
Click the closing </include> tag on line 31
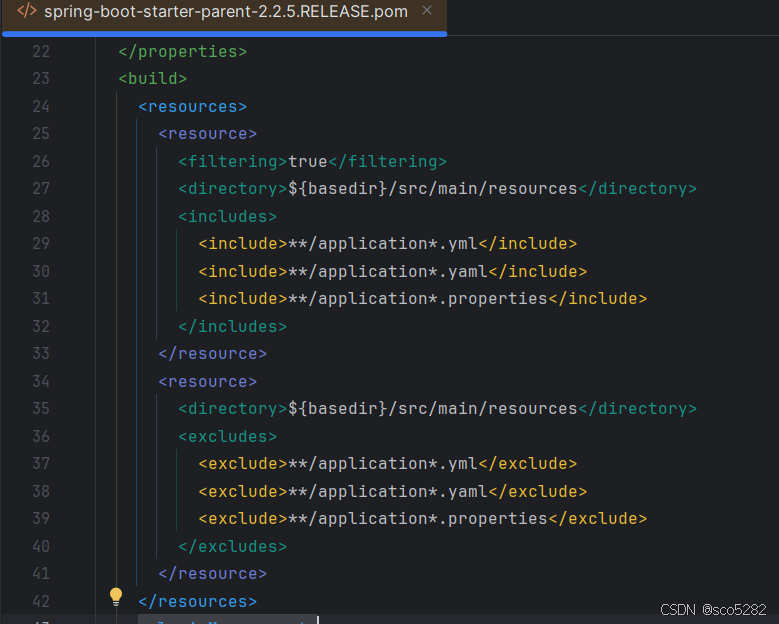click(598, 299)
